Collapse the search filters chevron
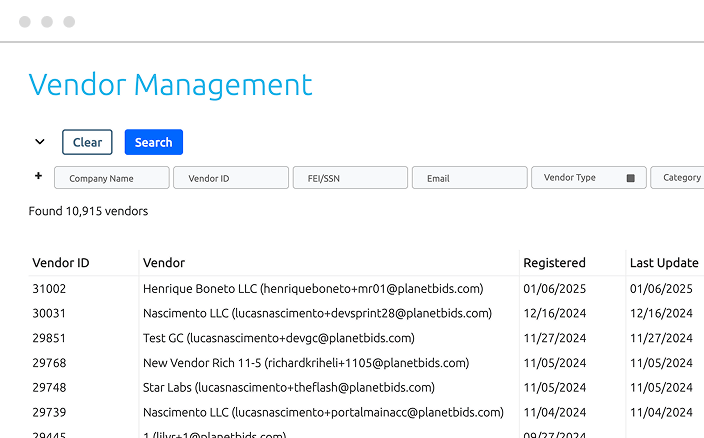 [x=40, y=142]
